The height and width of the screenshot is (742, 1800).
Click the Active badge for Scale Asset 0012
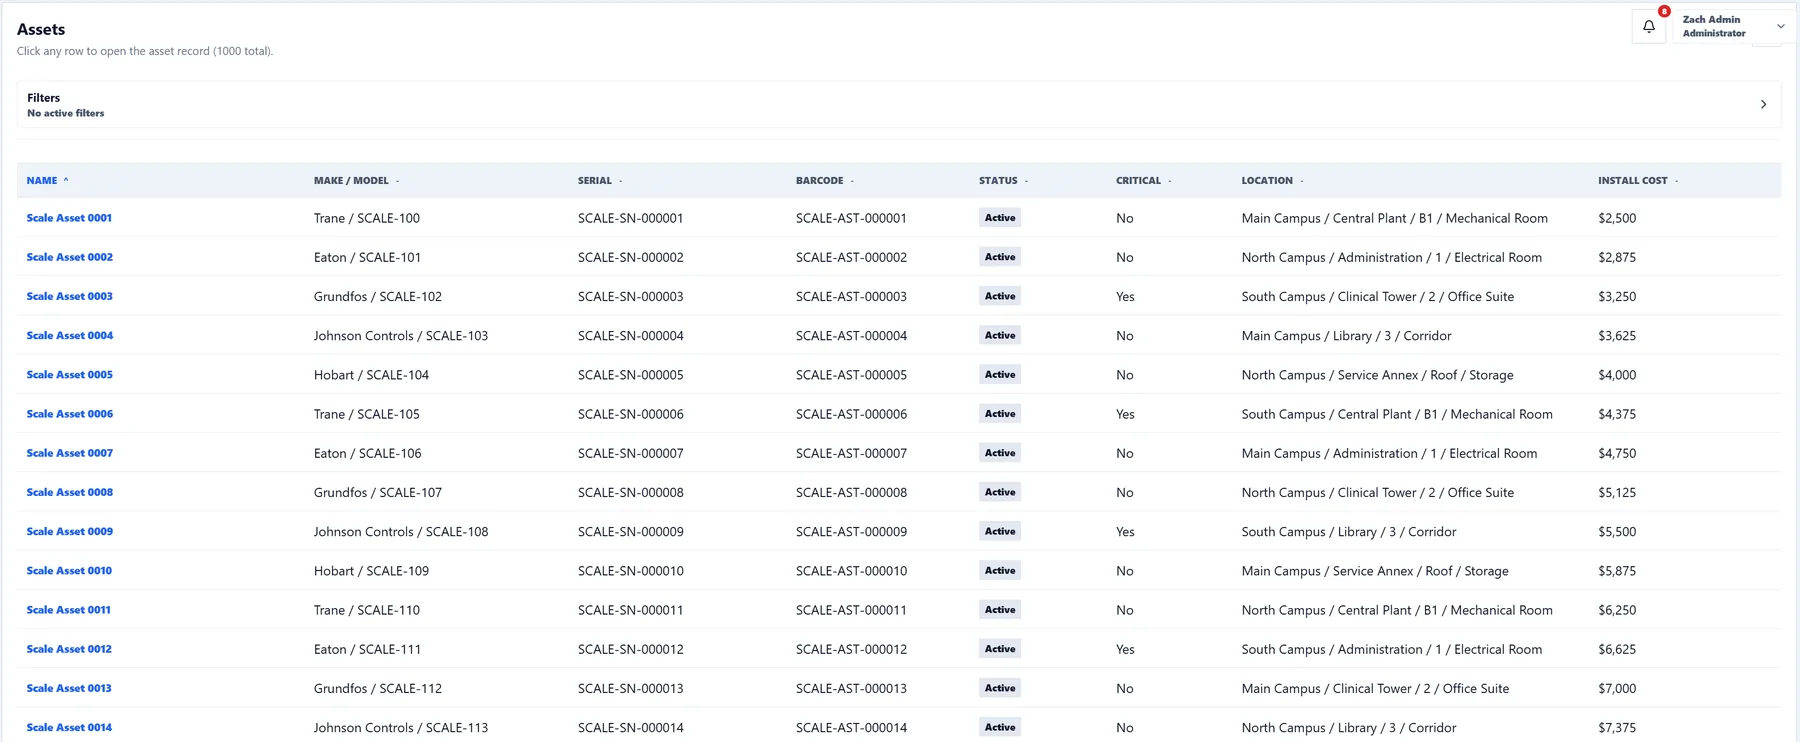click(1000, 649)
